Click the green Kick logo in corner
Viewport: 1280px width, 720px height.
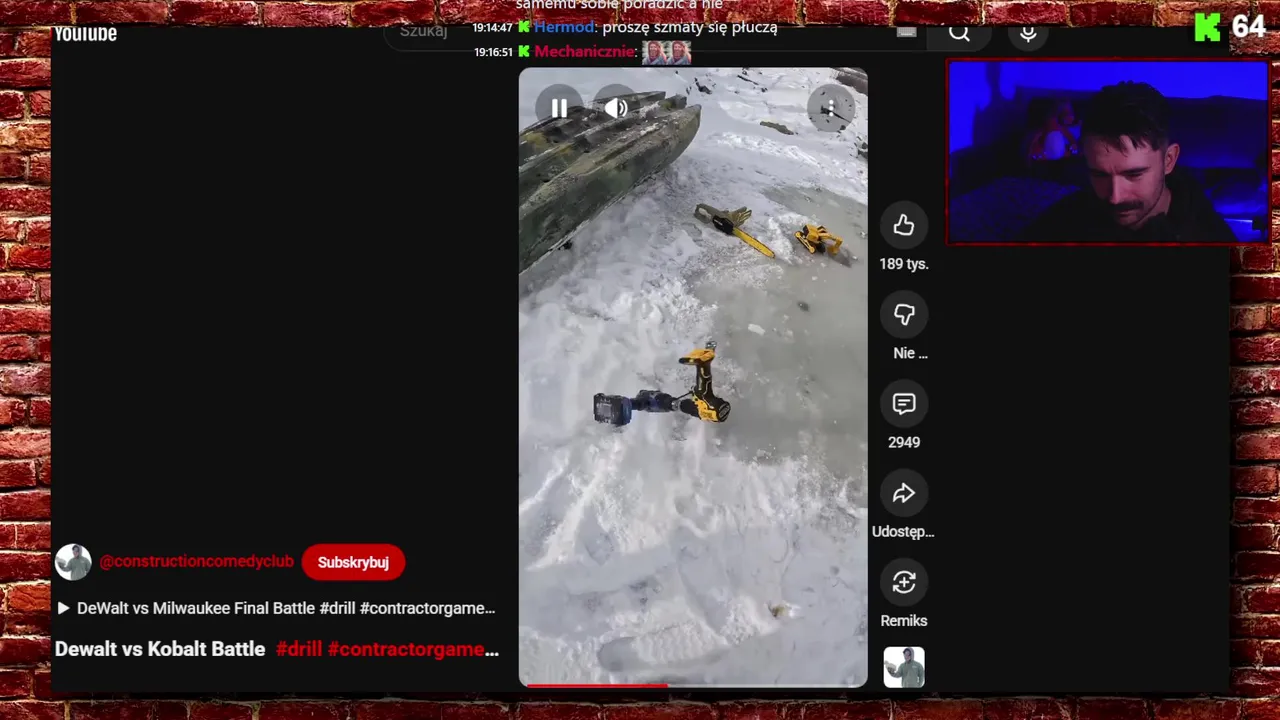point(1208,27)
